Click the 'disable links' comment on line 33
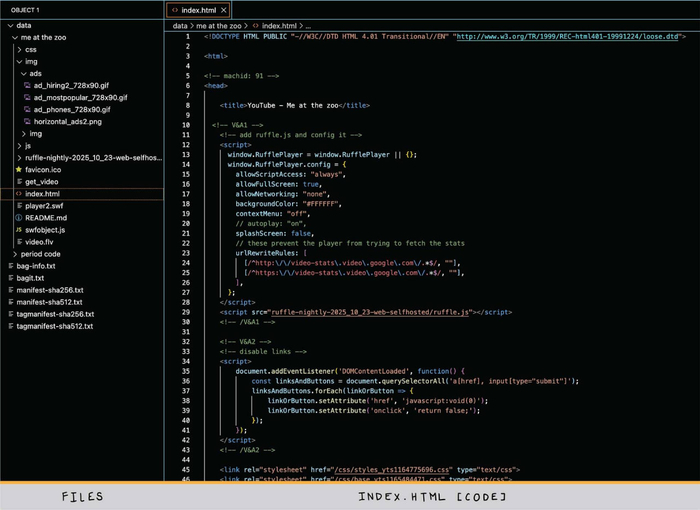The height and width of the screenshot is (510, 700). coord(263,352)
